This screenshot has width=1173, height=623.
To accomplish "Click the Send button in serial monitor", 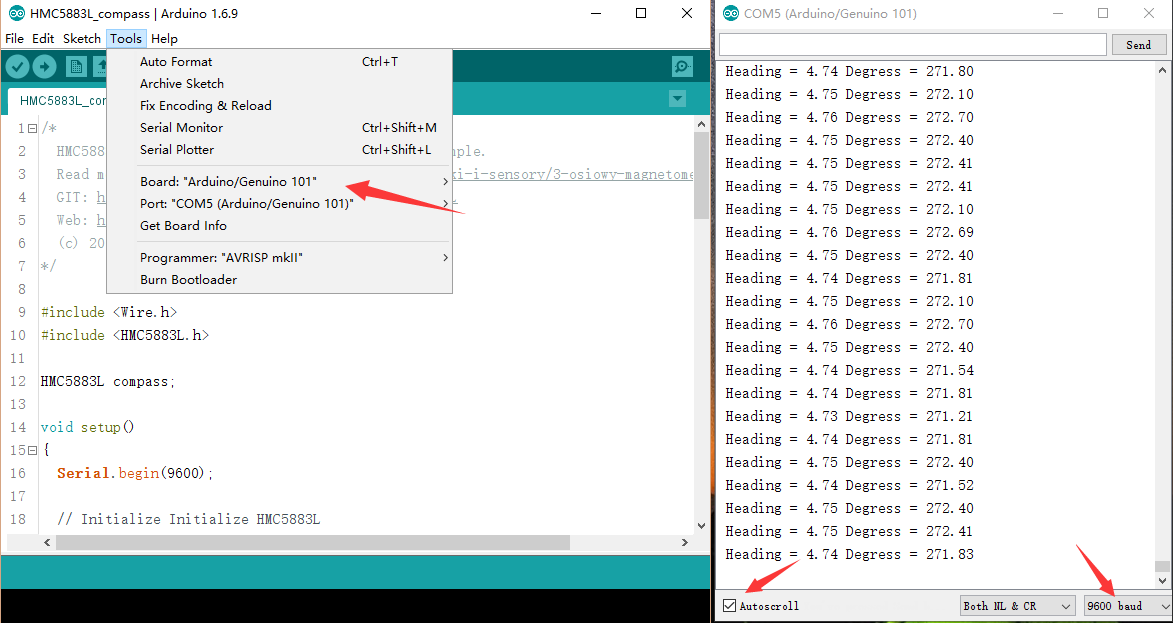I will tap(1139, 45).
